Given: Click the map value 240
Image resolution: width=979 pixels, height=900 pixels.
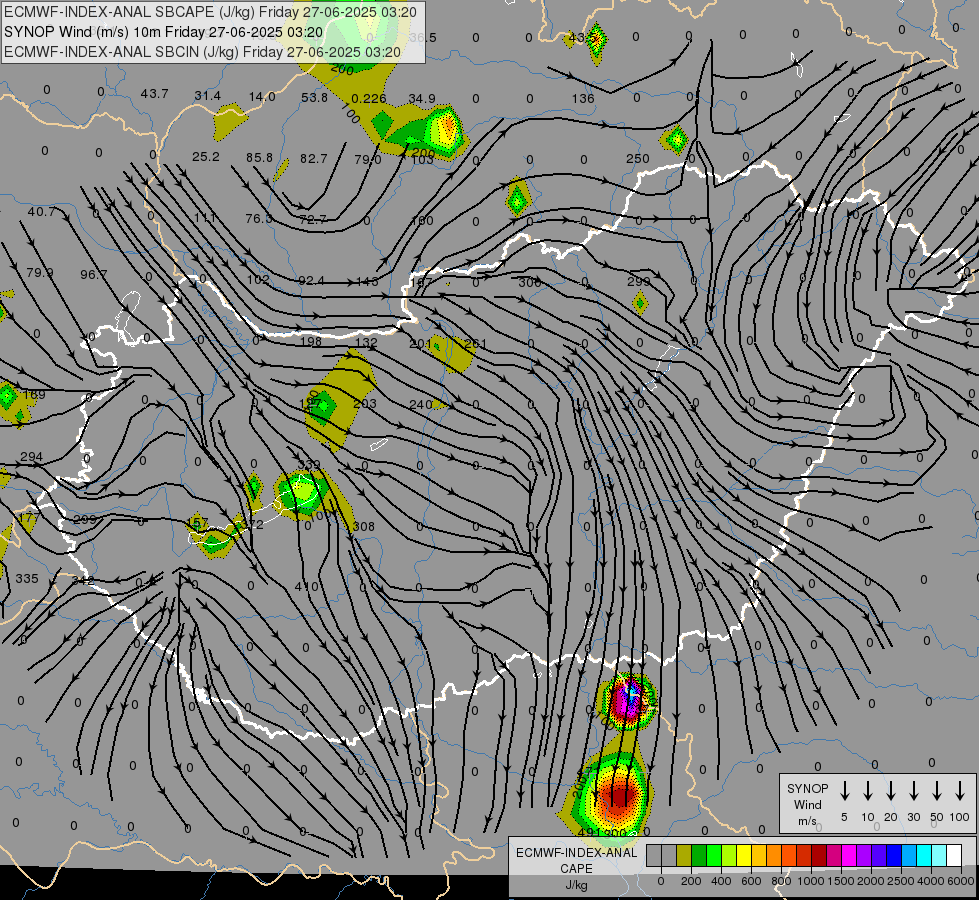Looking at the screenshot, I should pos(421,405).
